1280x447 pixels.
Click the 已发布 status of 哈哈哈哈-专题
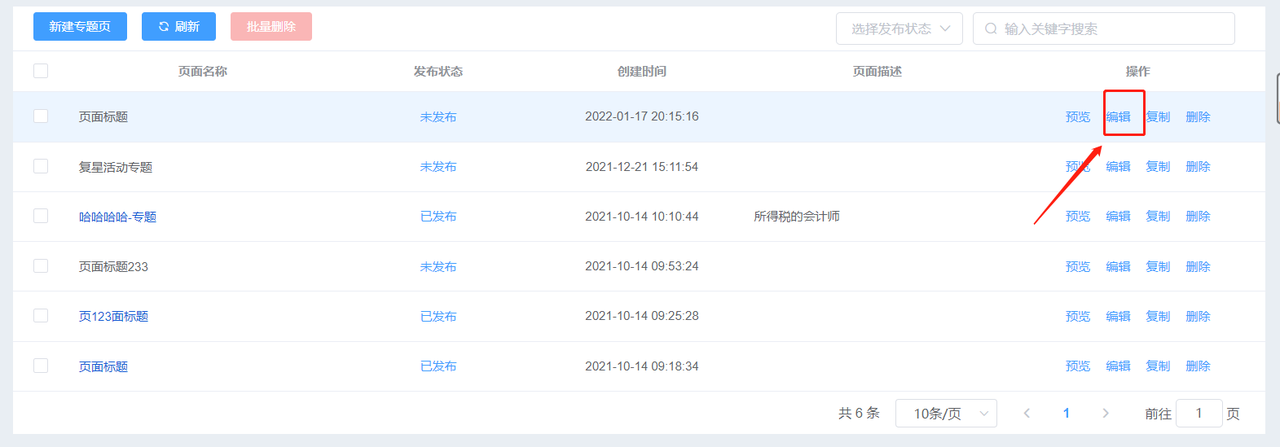point(438,217)
